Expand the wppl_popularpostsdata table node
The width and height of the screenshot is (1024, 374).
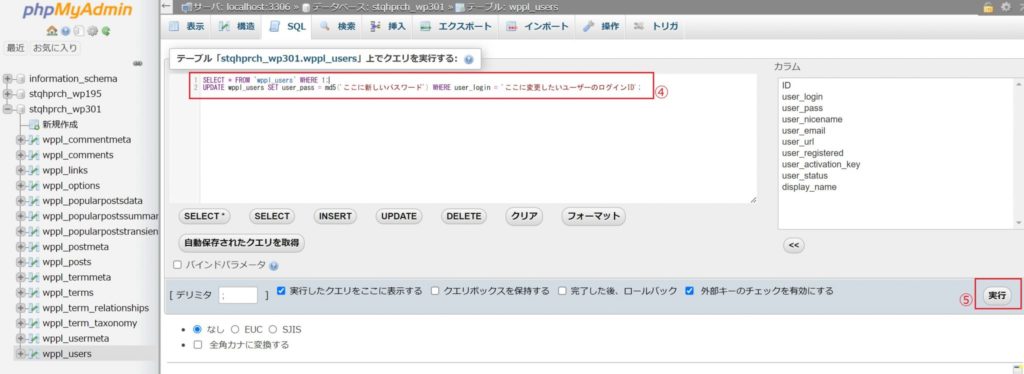click(20, 200)
